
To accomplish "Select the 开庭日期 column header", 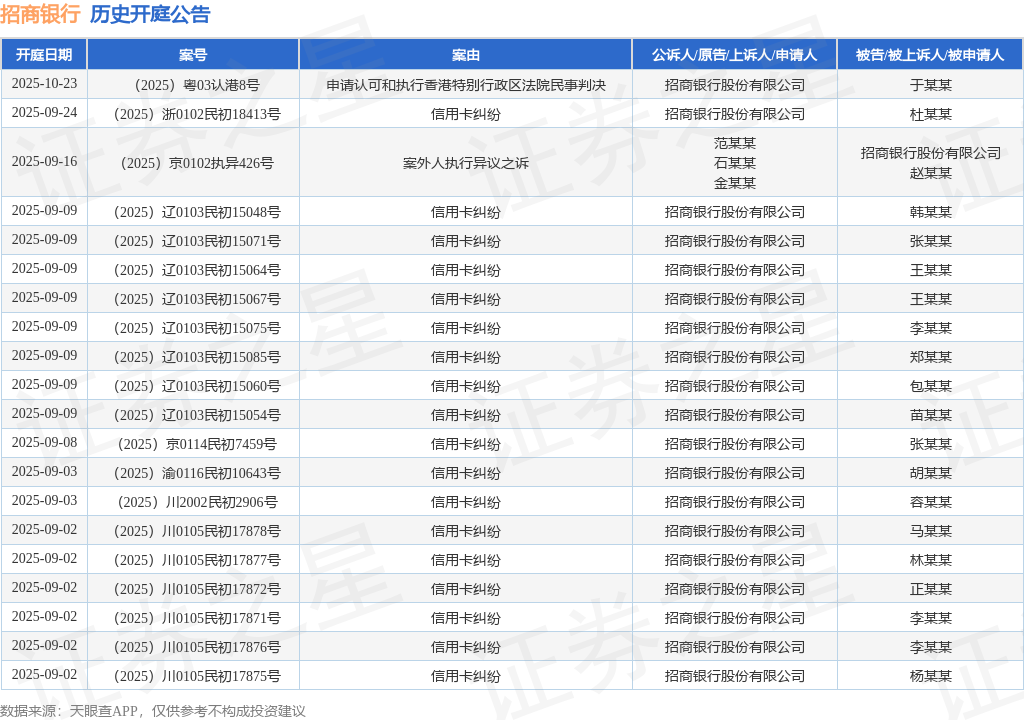I will click(44, 55).
